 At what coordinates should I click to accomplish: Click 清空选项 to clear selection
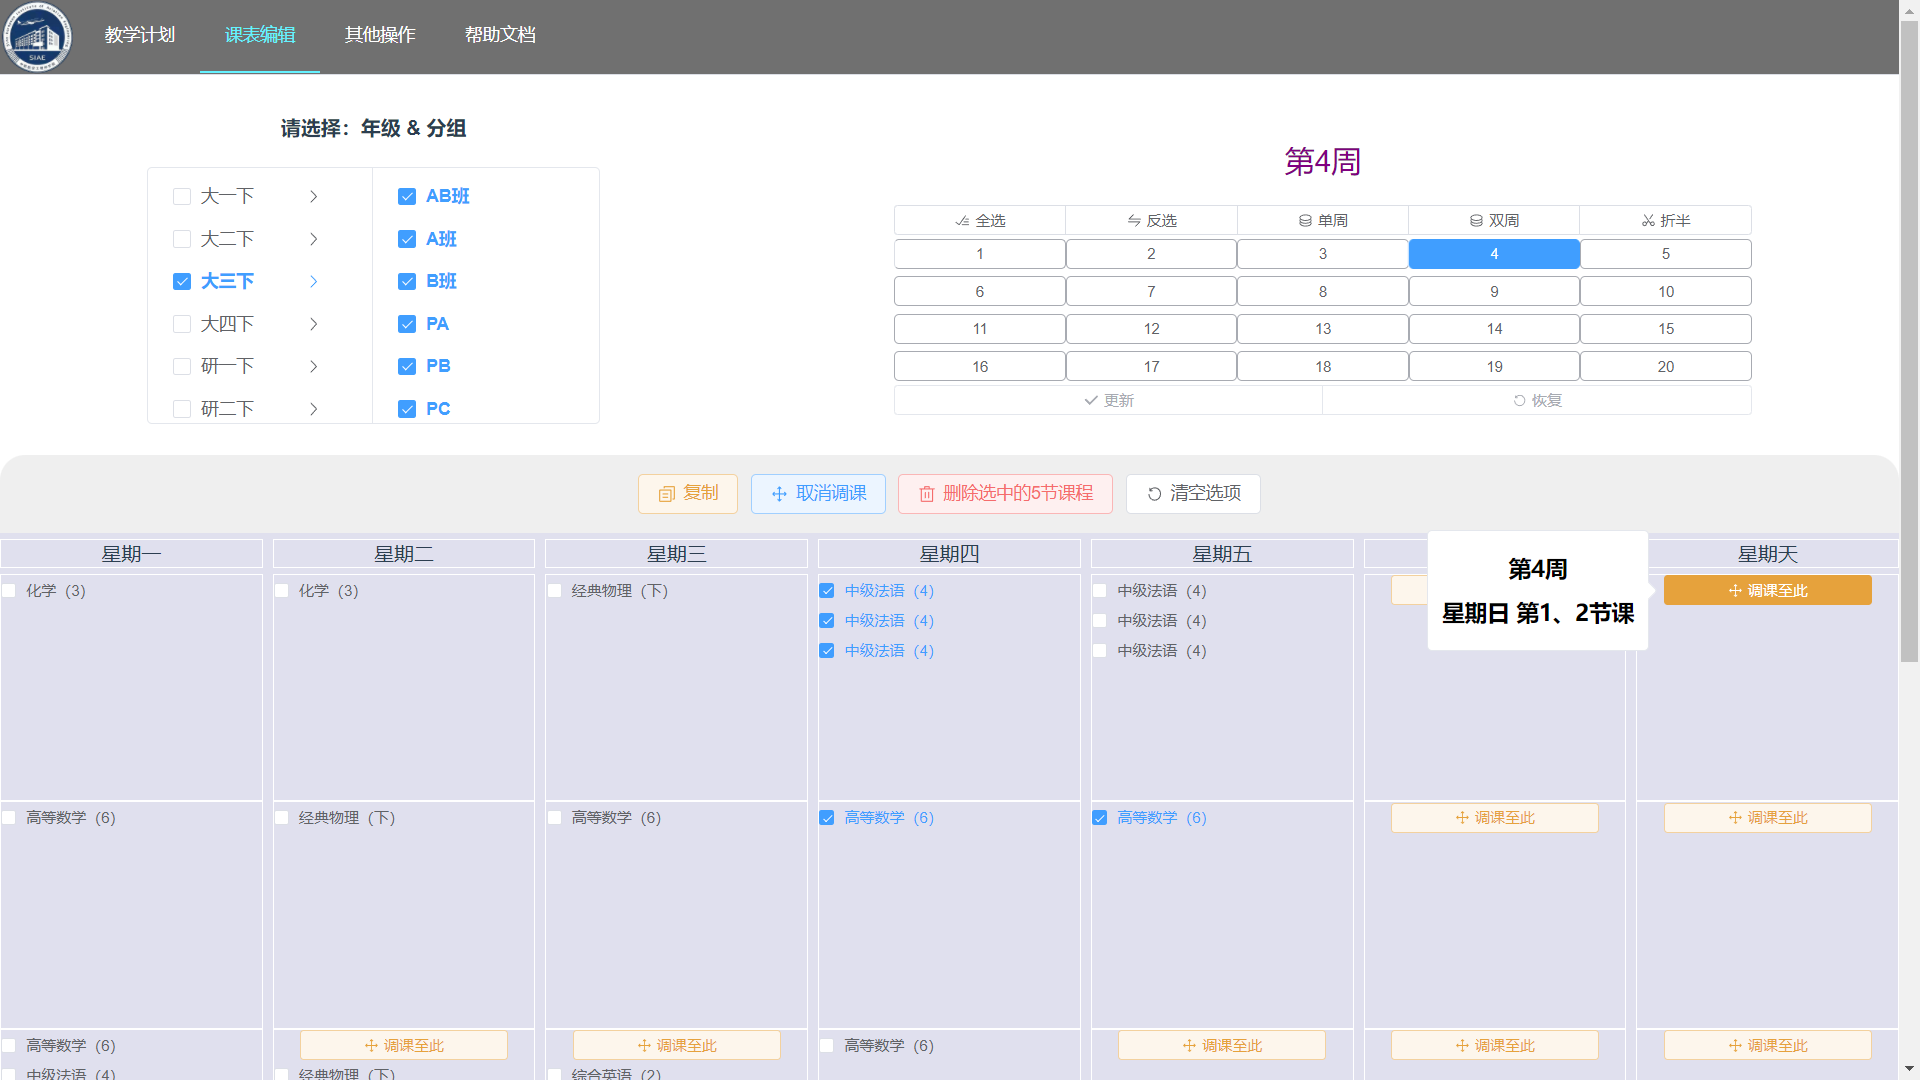coord(1193,494)
